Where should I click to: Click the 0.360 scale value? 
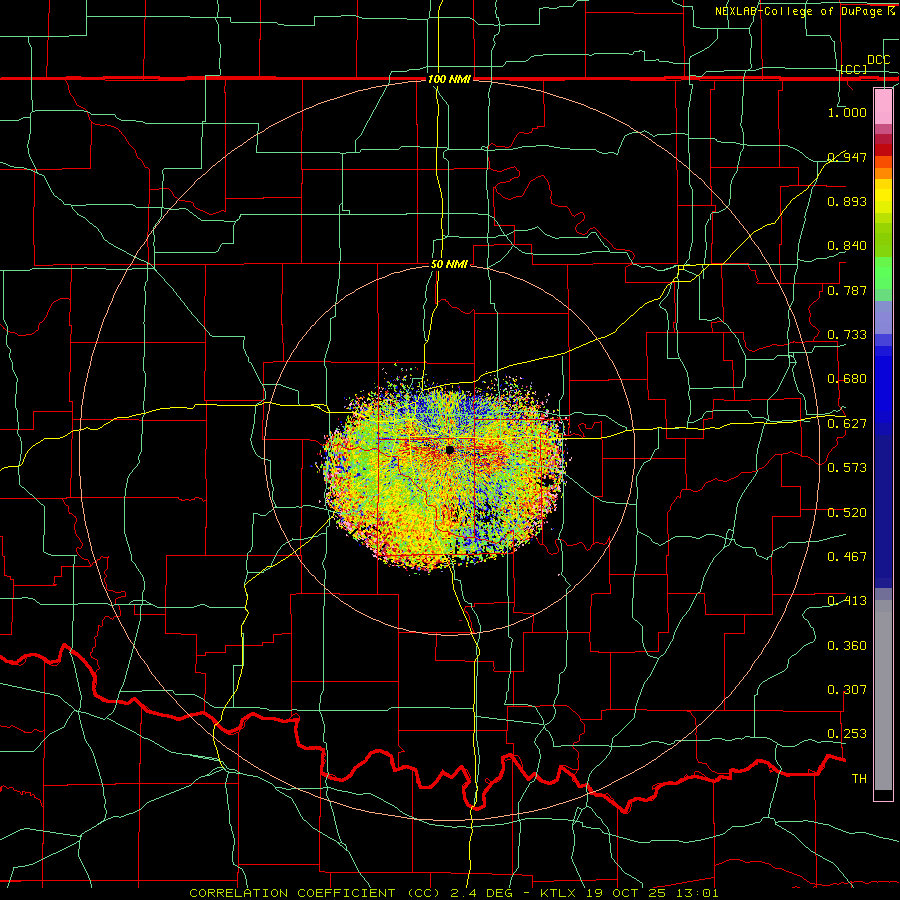pos(847,646)
